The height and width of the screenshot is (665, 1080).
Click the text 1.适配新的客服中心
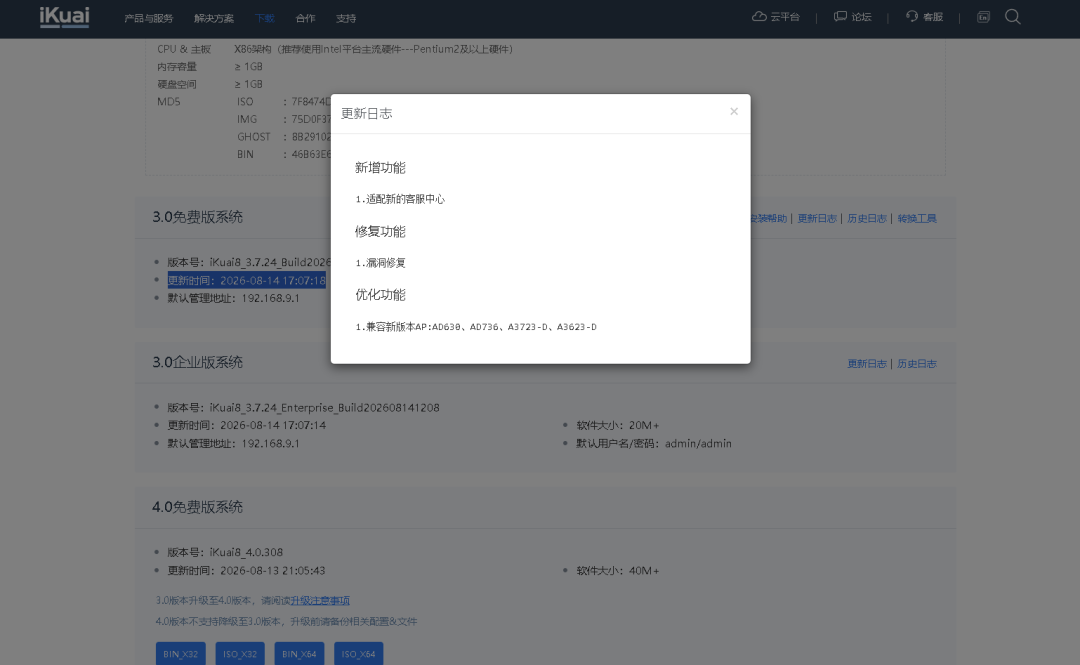coord(400,199)
